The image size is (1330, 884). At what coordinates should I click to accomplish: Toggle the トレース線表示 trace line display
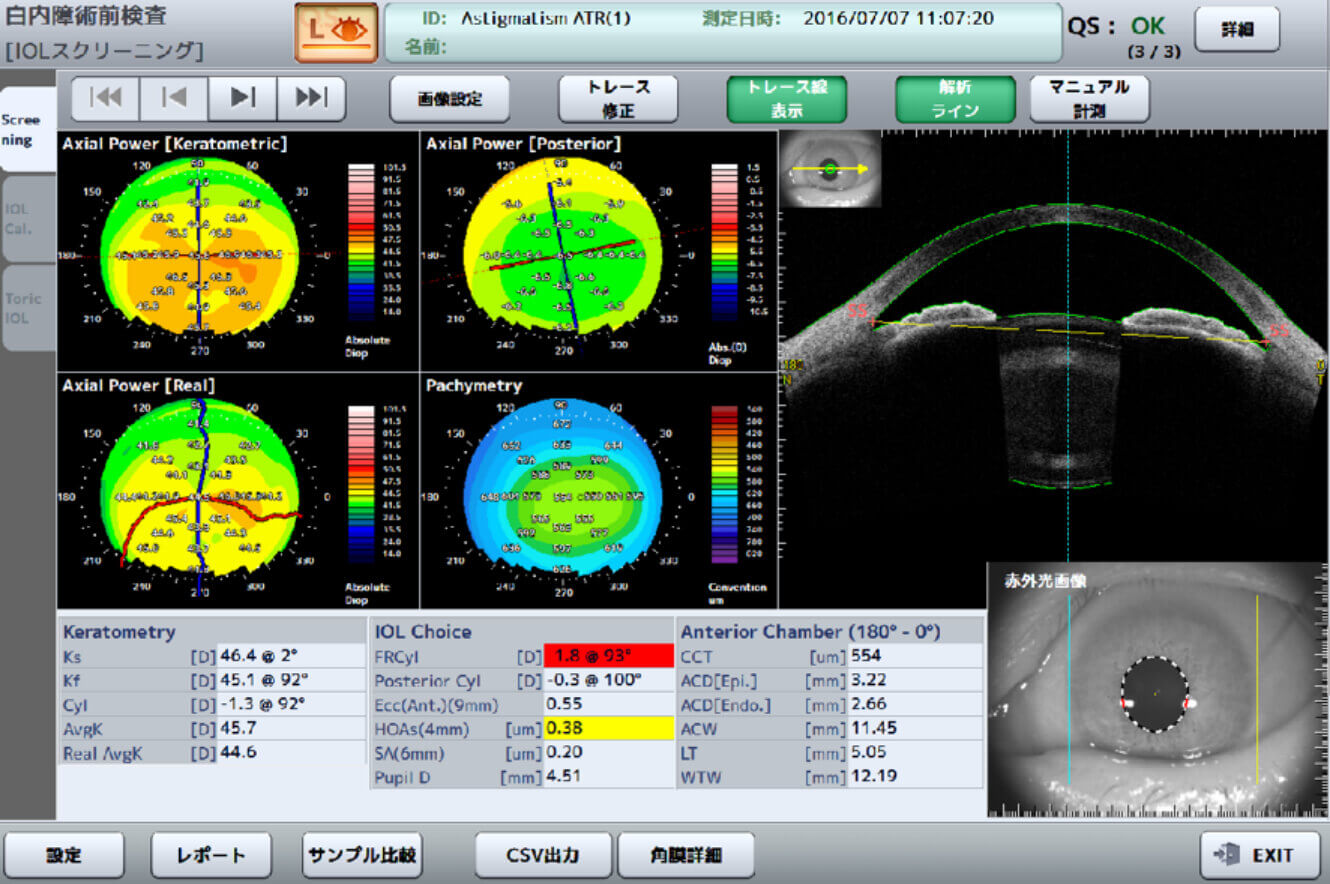pyautogui.click(x=786, y=99)
